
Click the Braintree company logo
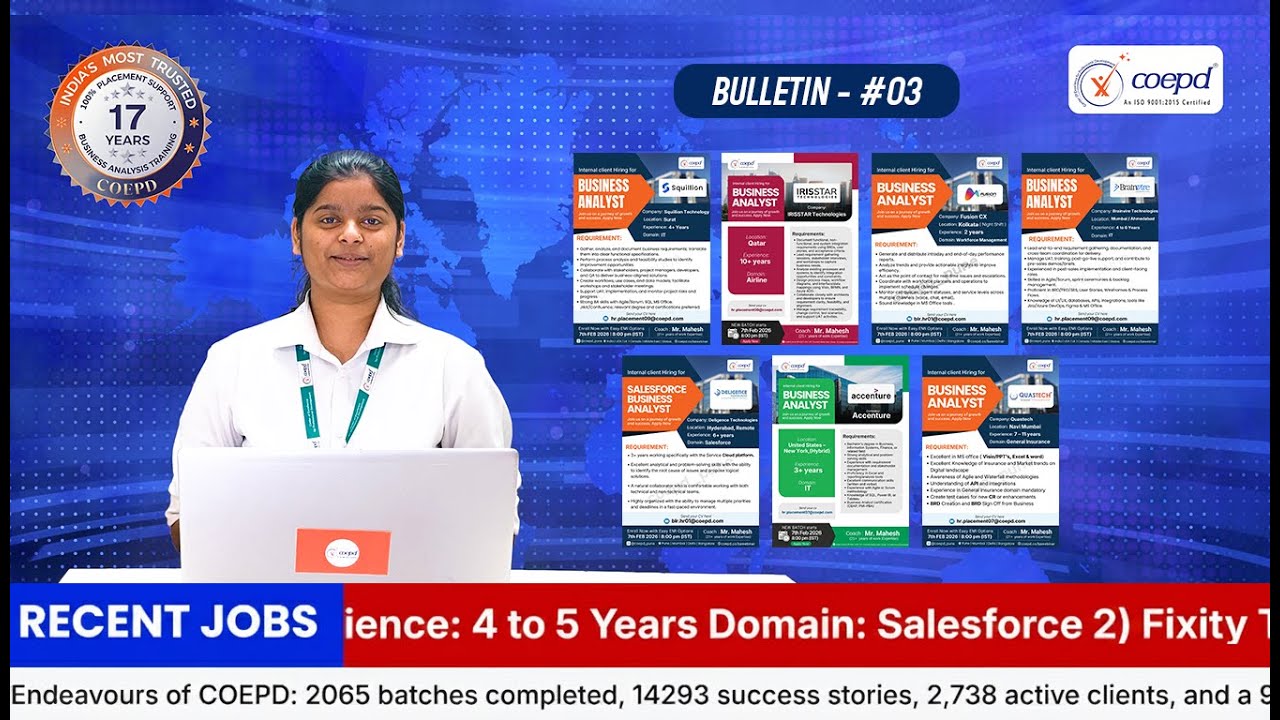click(x=1131, y=187)
